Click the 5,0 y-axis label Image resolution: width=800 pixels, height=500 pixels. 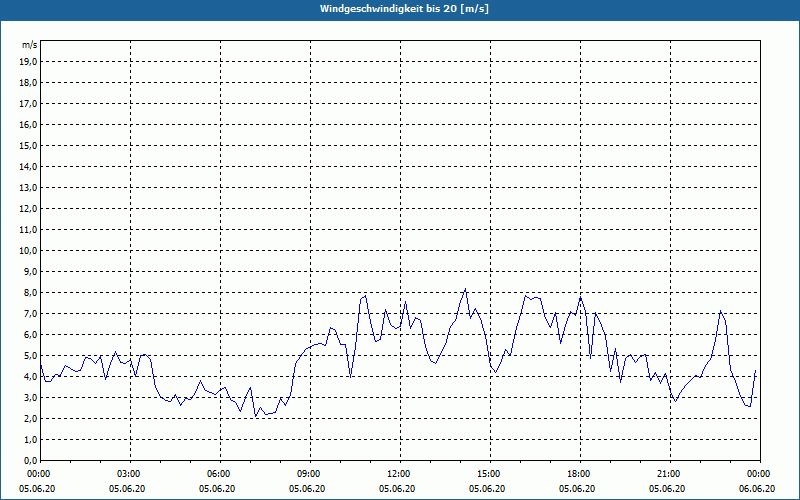coord(30,356)
